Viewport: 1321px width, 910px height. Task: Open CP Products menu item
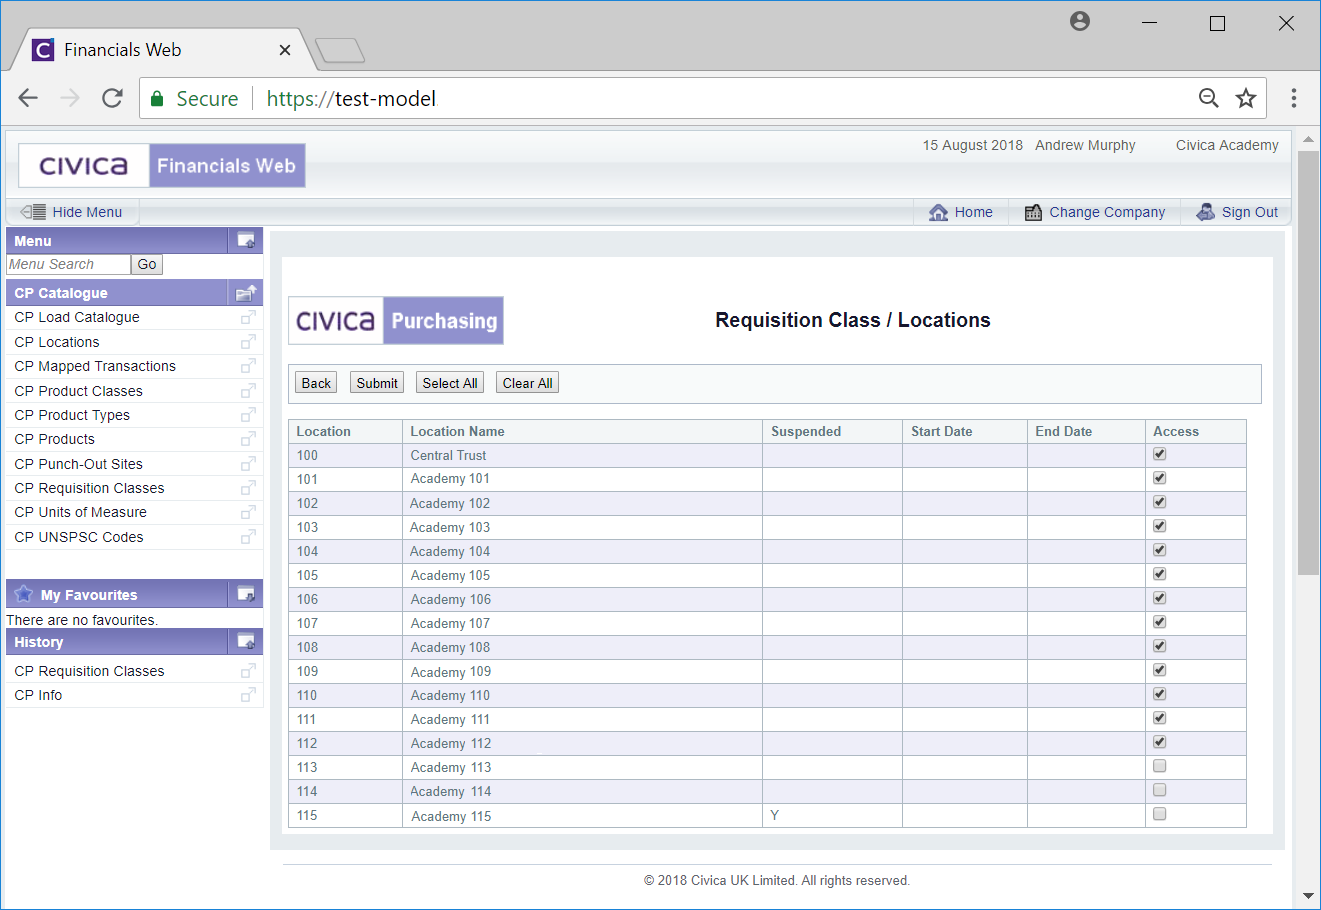[x=55, y=439]
